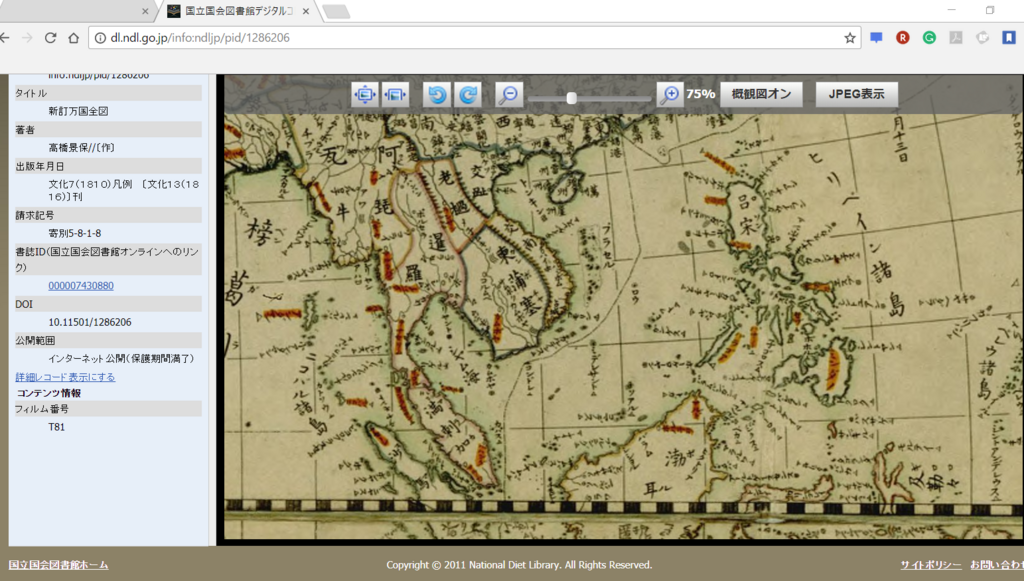Click the DOI value 10.11501/1286206

(x=90, y=322)
